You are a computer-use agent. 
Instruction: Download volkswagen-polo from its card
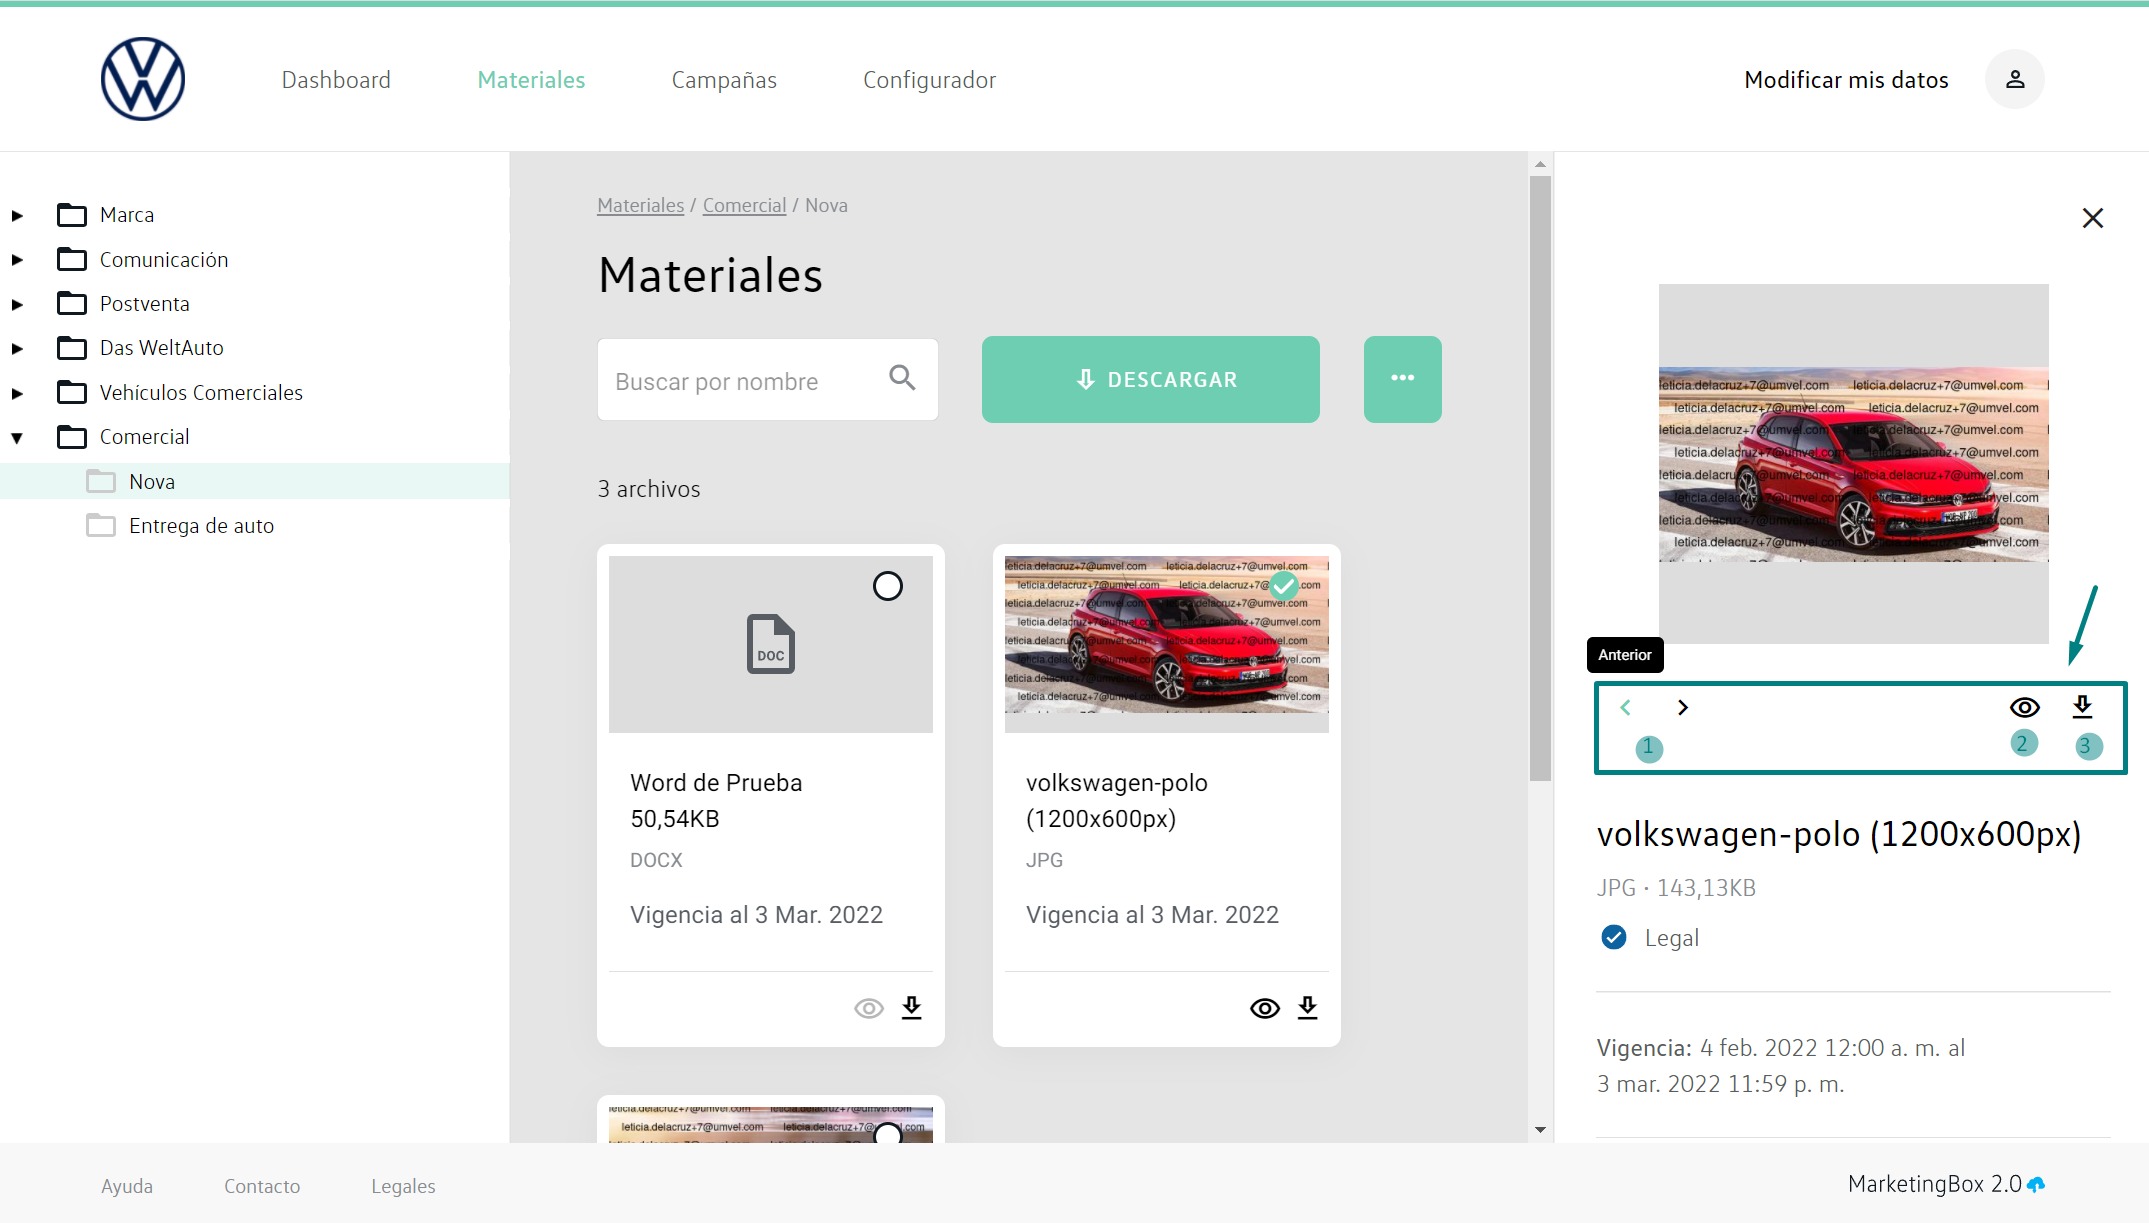pos(1307,1007)
